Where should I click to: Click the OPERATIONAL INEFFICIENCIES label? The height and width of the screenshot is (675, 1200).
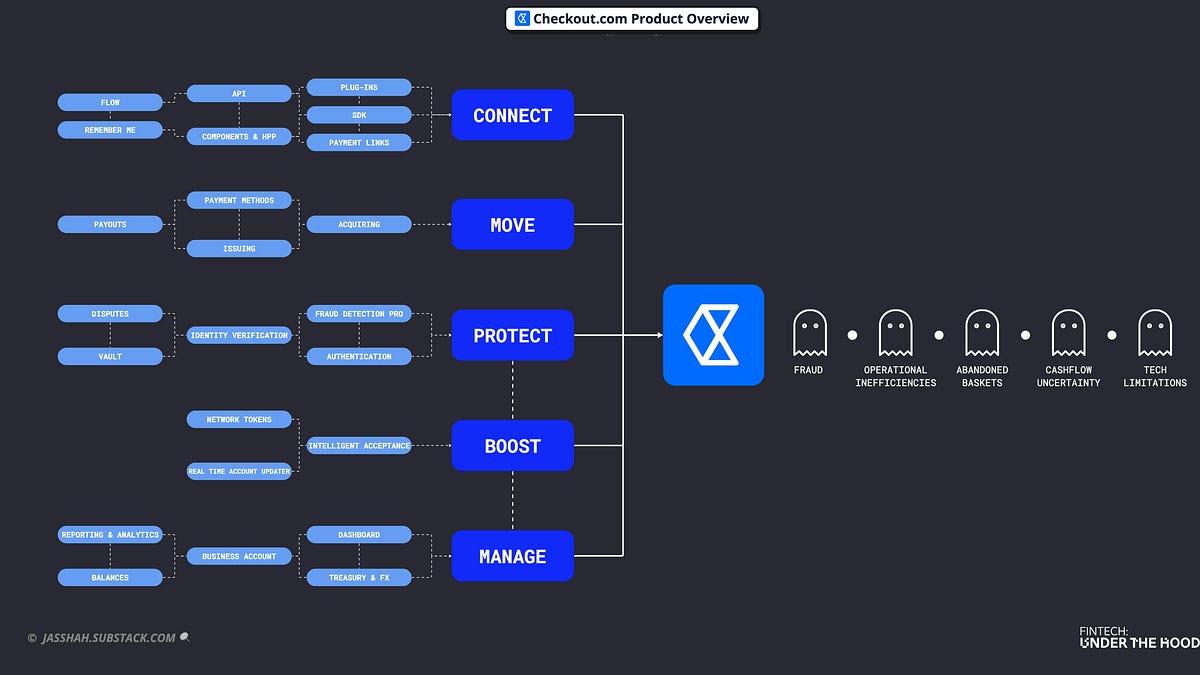pos(896,376)
